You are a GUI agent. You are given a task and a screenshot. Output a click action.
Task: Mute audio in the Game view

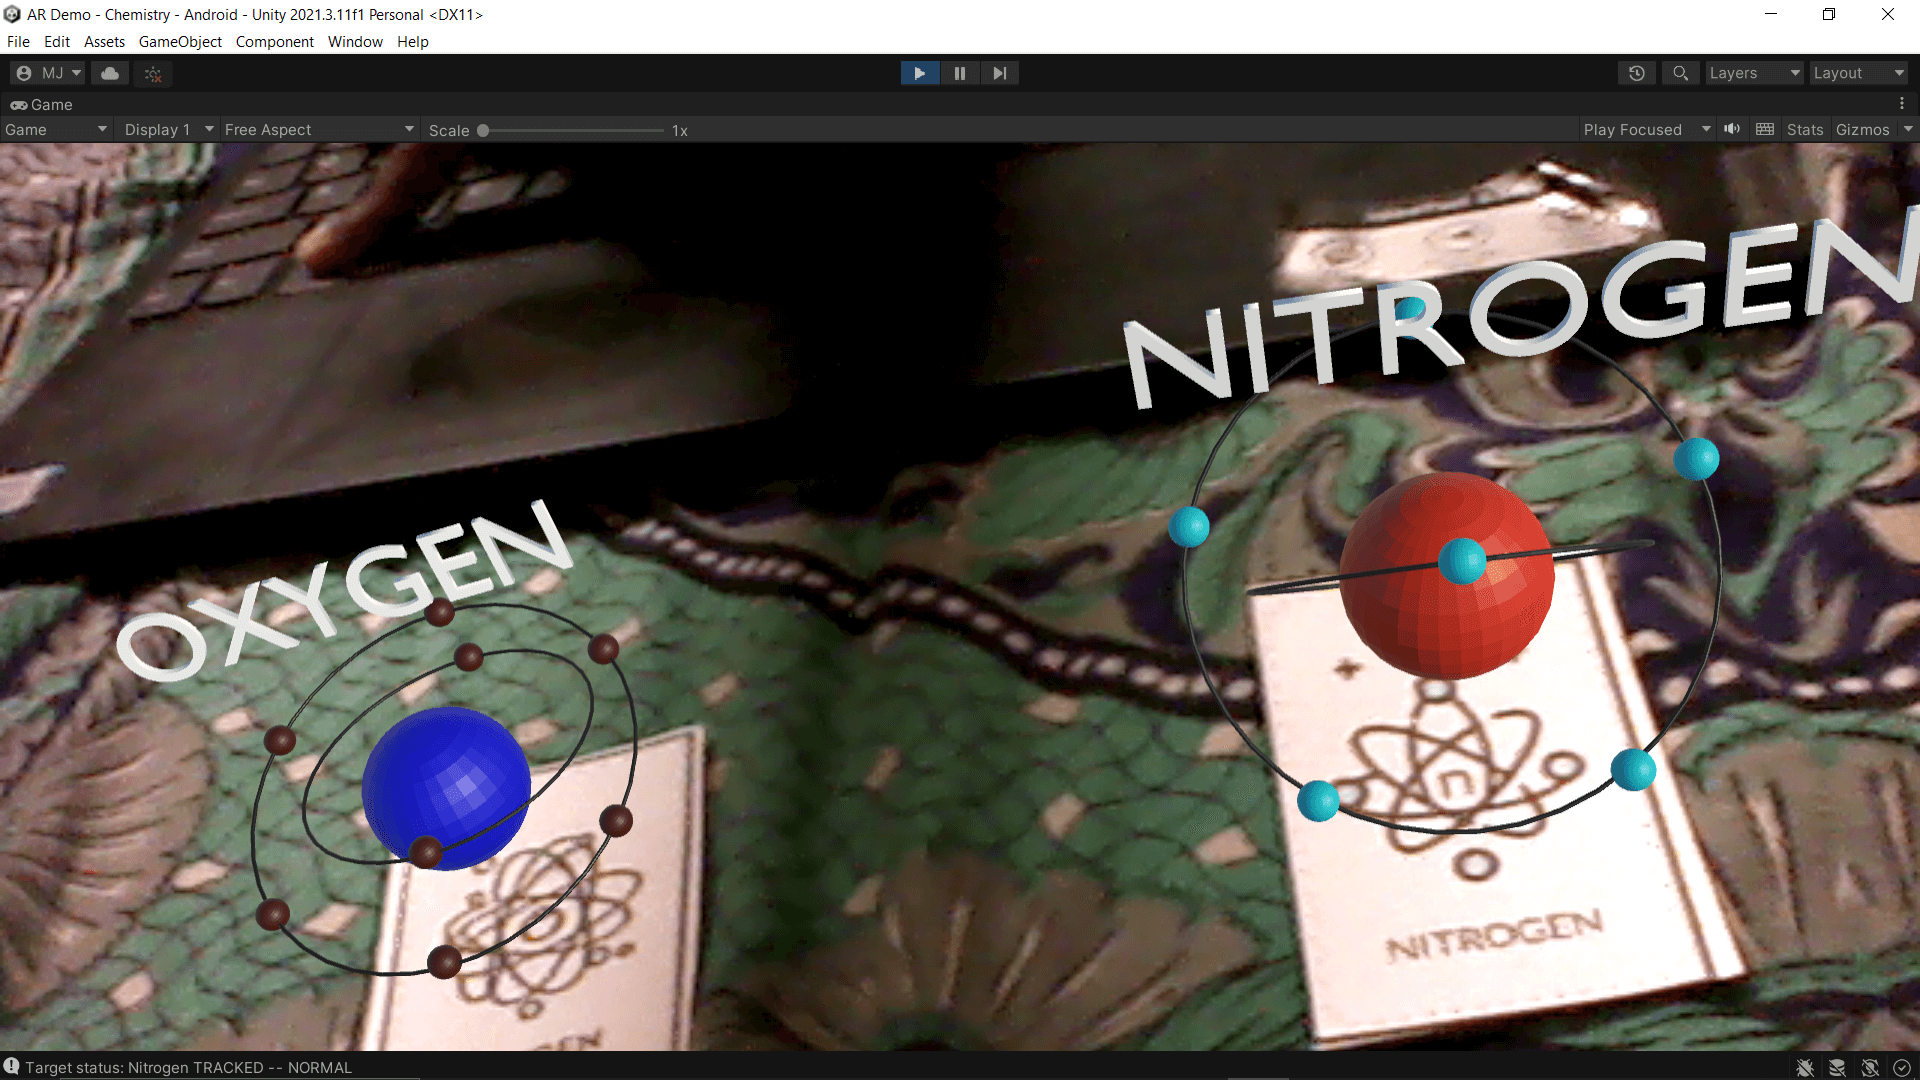coord(1732,129)
